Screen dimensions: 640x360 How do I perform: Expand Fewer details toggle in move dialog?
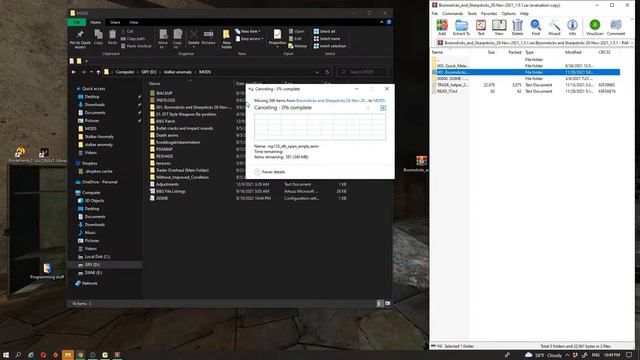[x=270, y=172]
